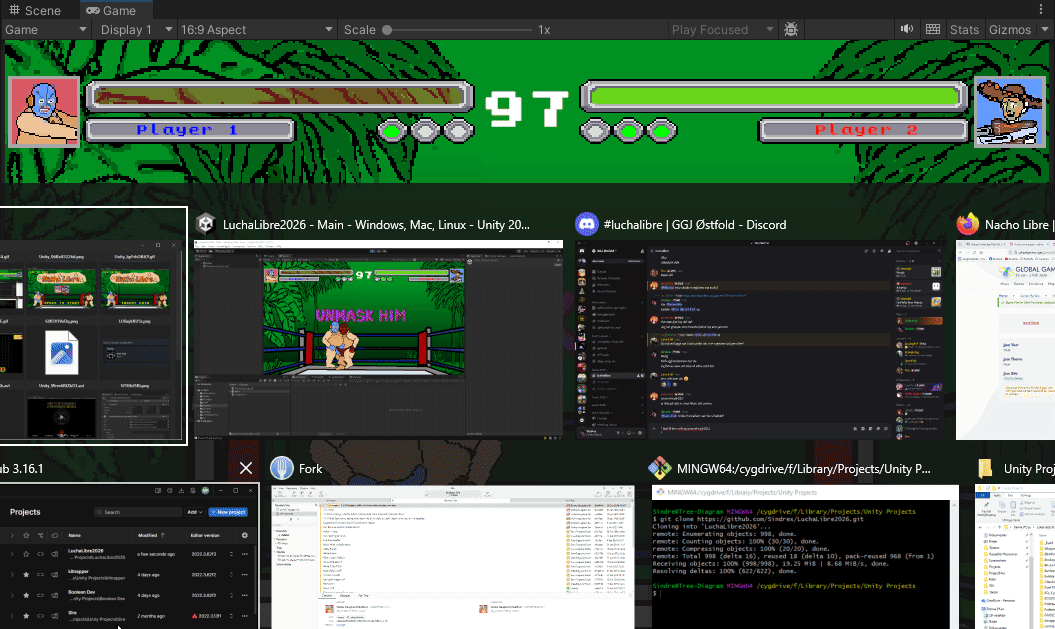Open the Unity Hub projects settings gear

point(245,535)
